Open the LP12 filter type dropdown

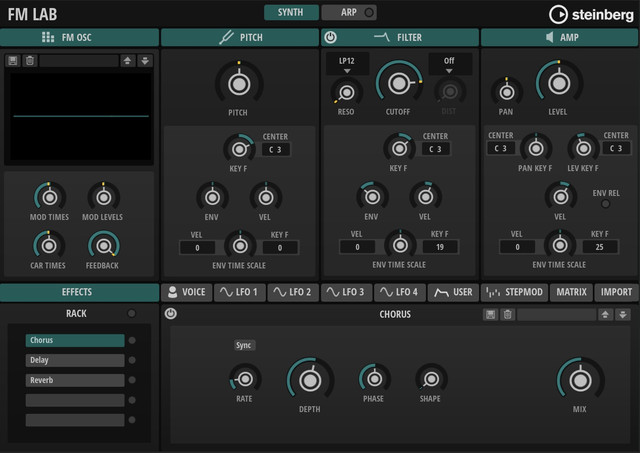tap(347, 64)
